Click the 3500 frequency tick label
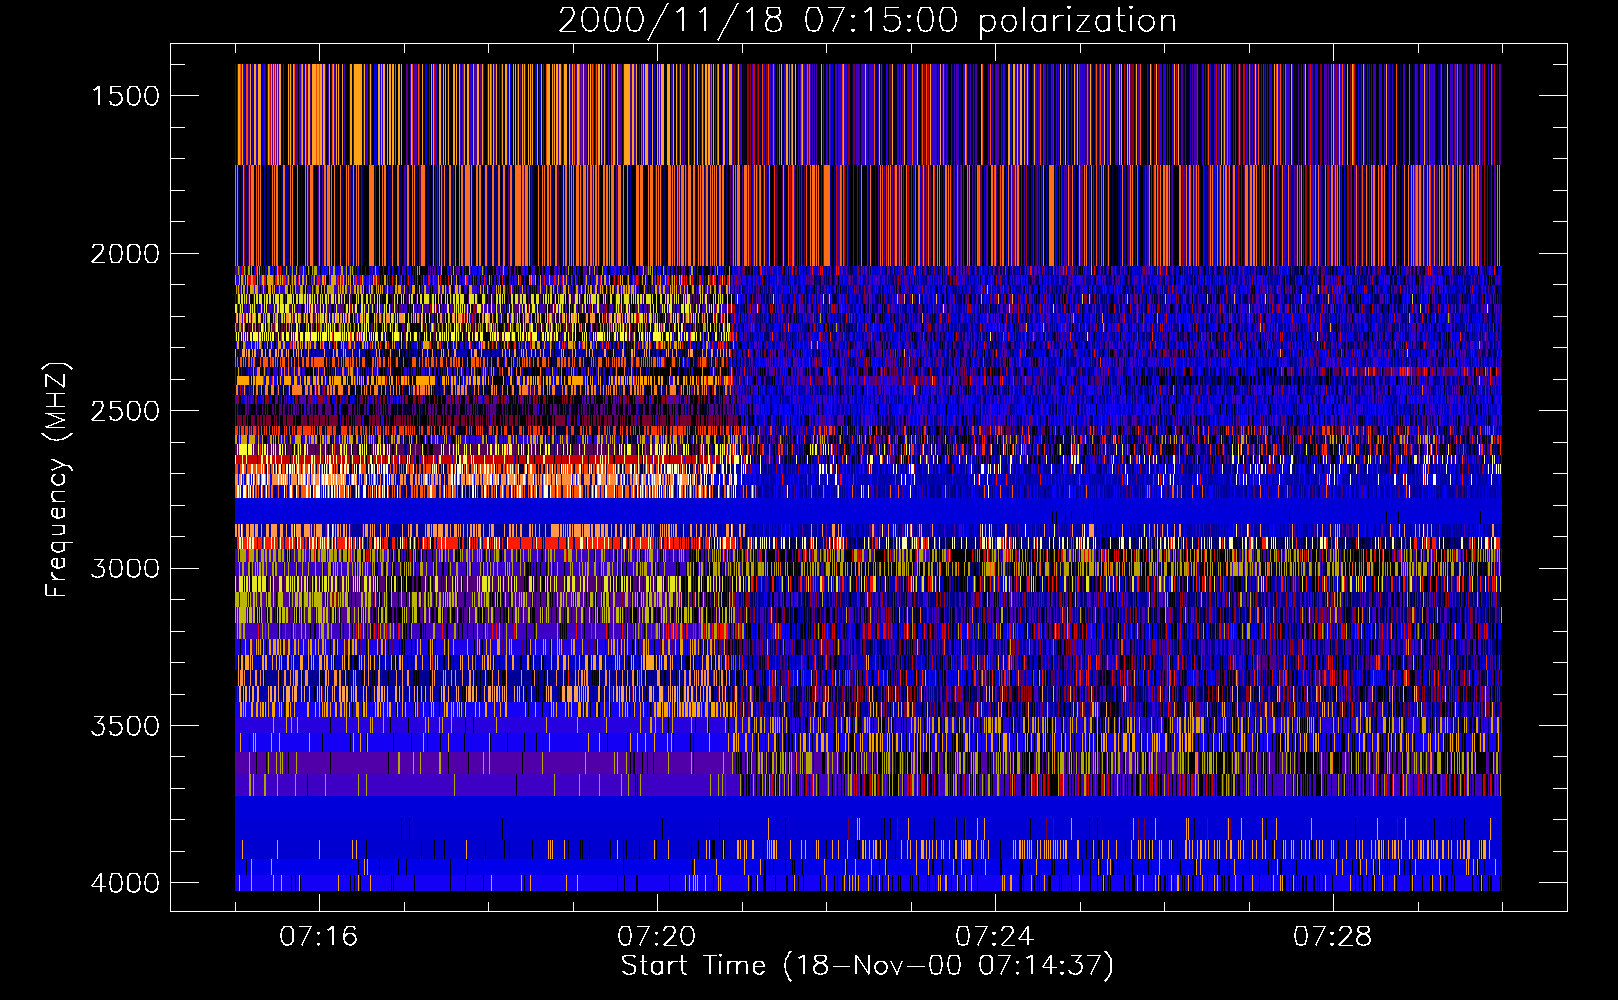 pyautogui.click(x=125, y=726)
